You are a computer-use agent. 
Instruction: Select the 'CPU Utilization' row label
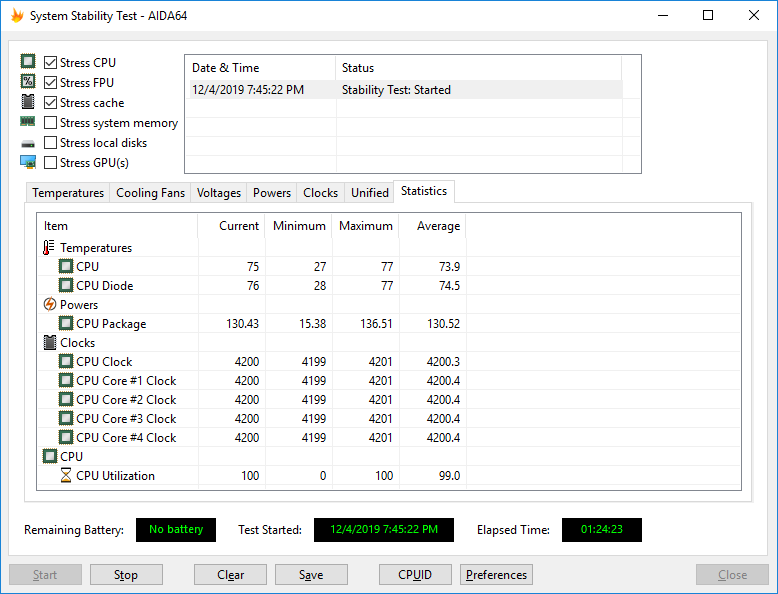click(x=115, y=475)
